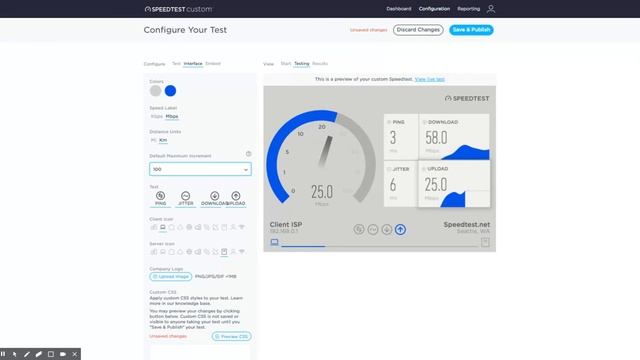
Task: Choose Kbps speed label
Action: [x=156, y=116]
